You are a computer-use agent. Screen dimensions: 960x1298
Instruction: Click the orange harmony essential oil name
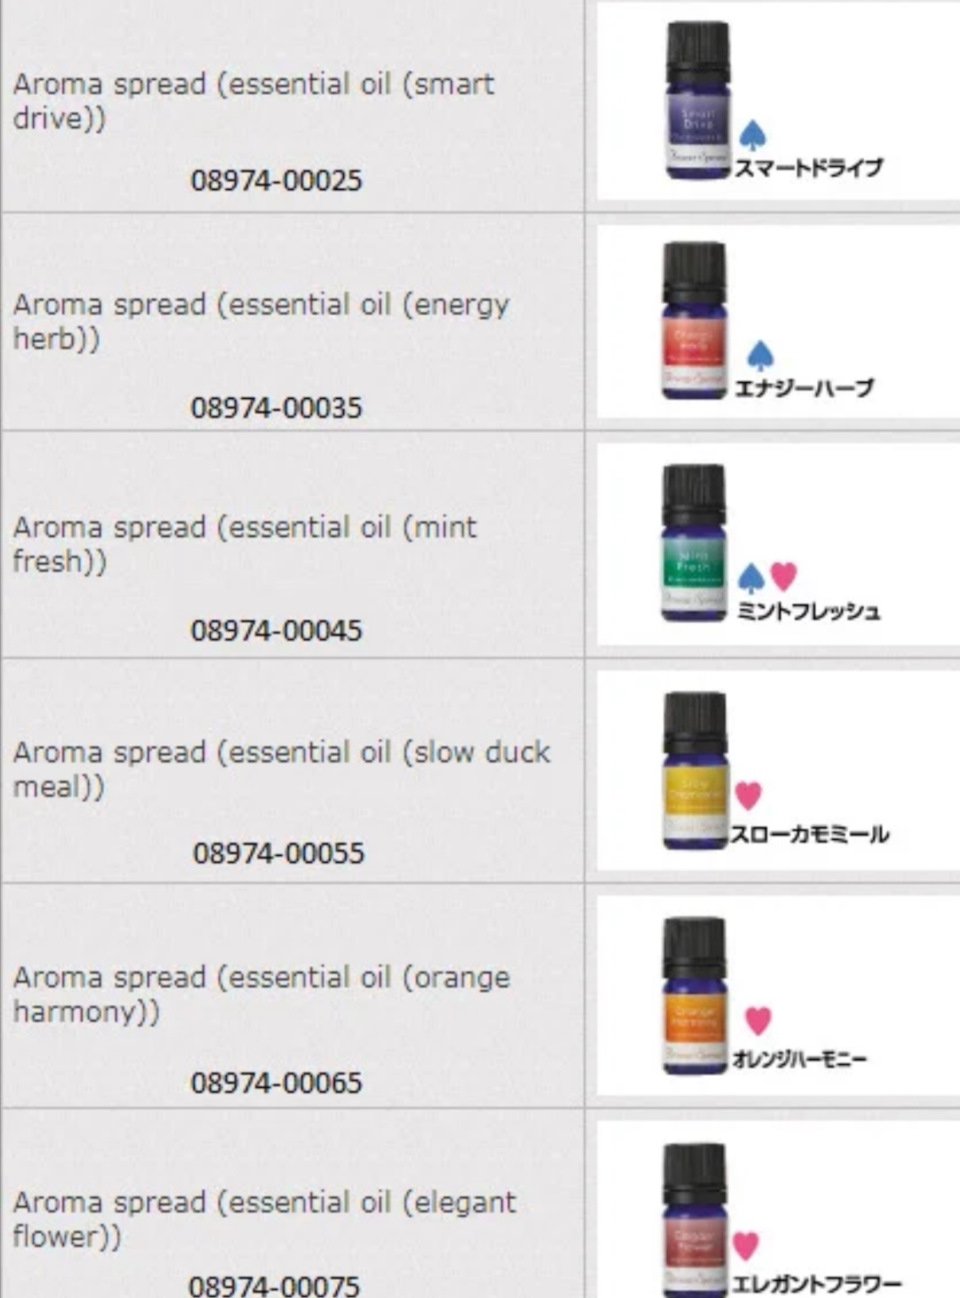point(260,994)
